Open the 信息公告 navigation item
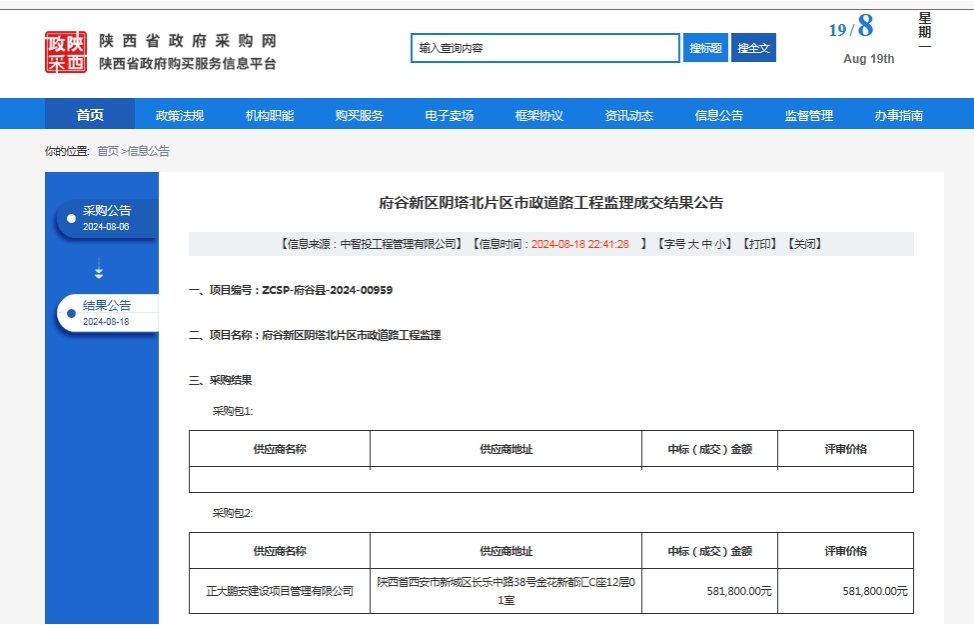974x625 pixels. [719, 115]
